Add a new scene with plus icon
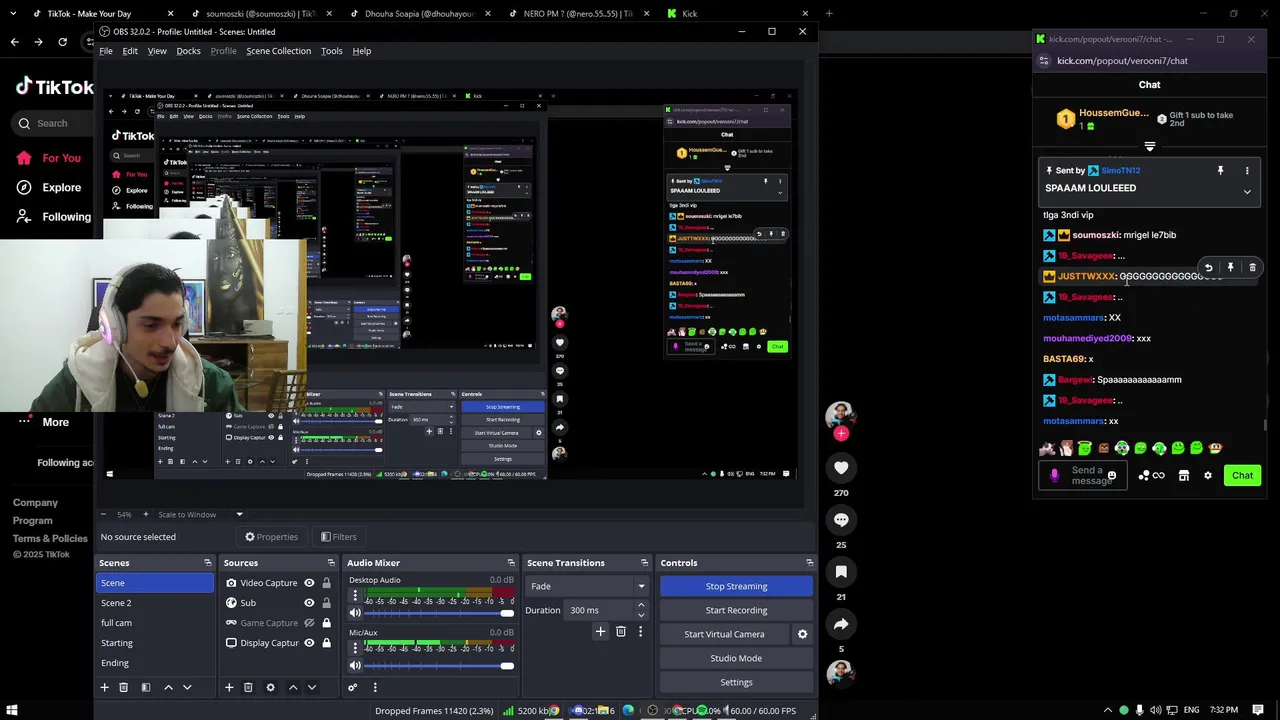The width and height of the screenshot is (1280, 720). coord(104,687)
